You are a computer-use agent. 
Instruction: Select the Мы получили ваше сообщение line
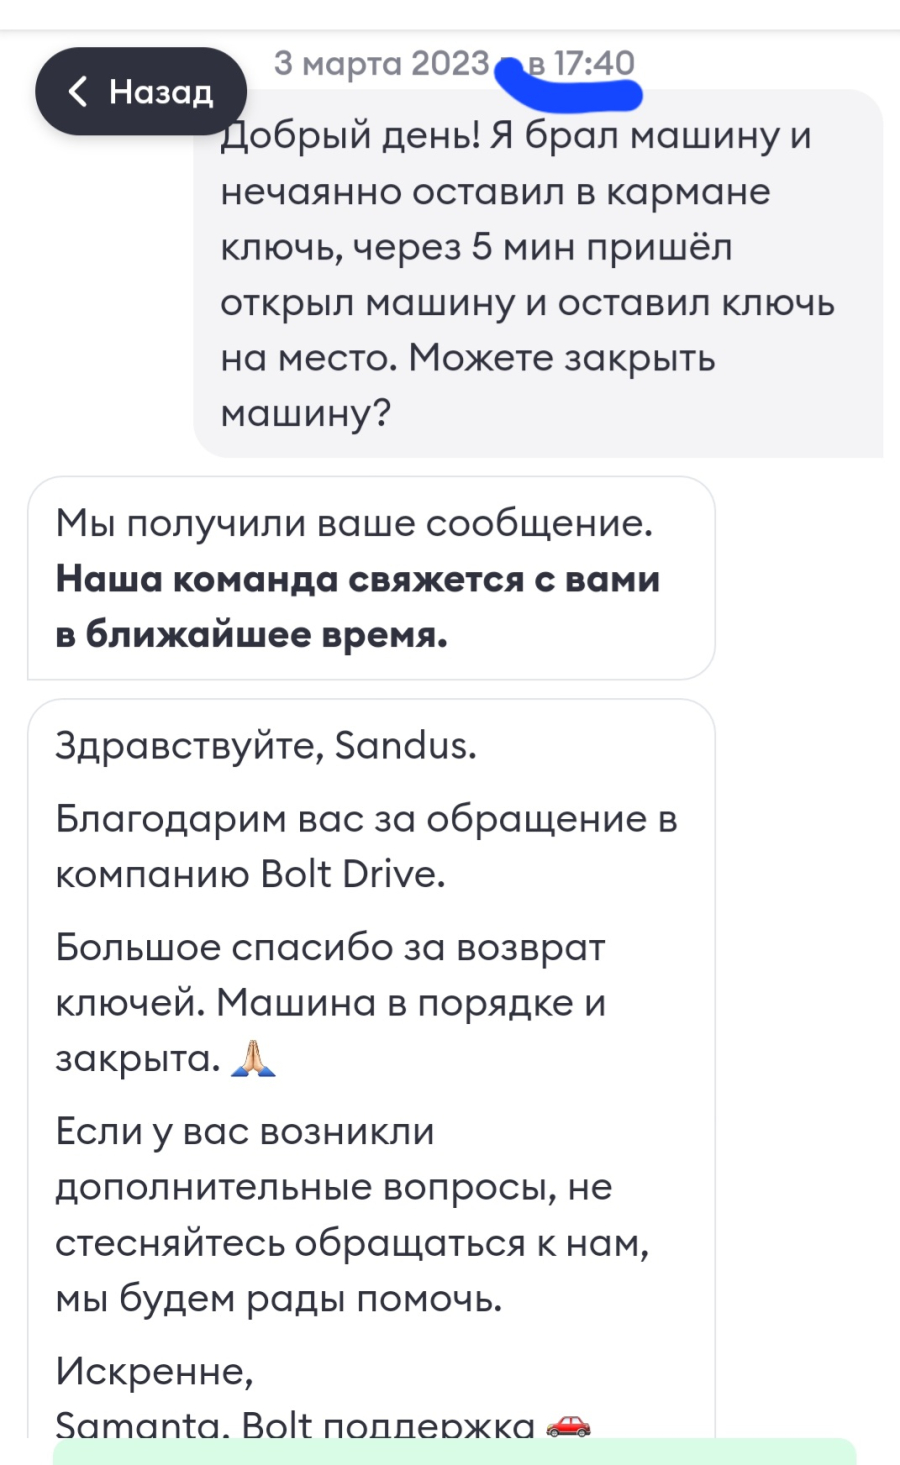pyautogui.click(x=354, y=523)
